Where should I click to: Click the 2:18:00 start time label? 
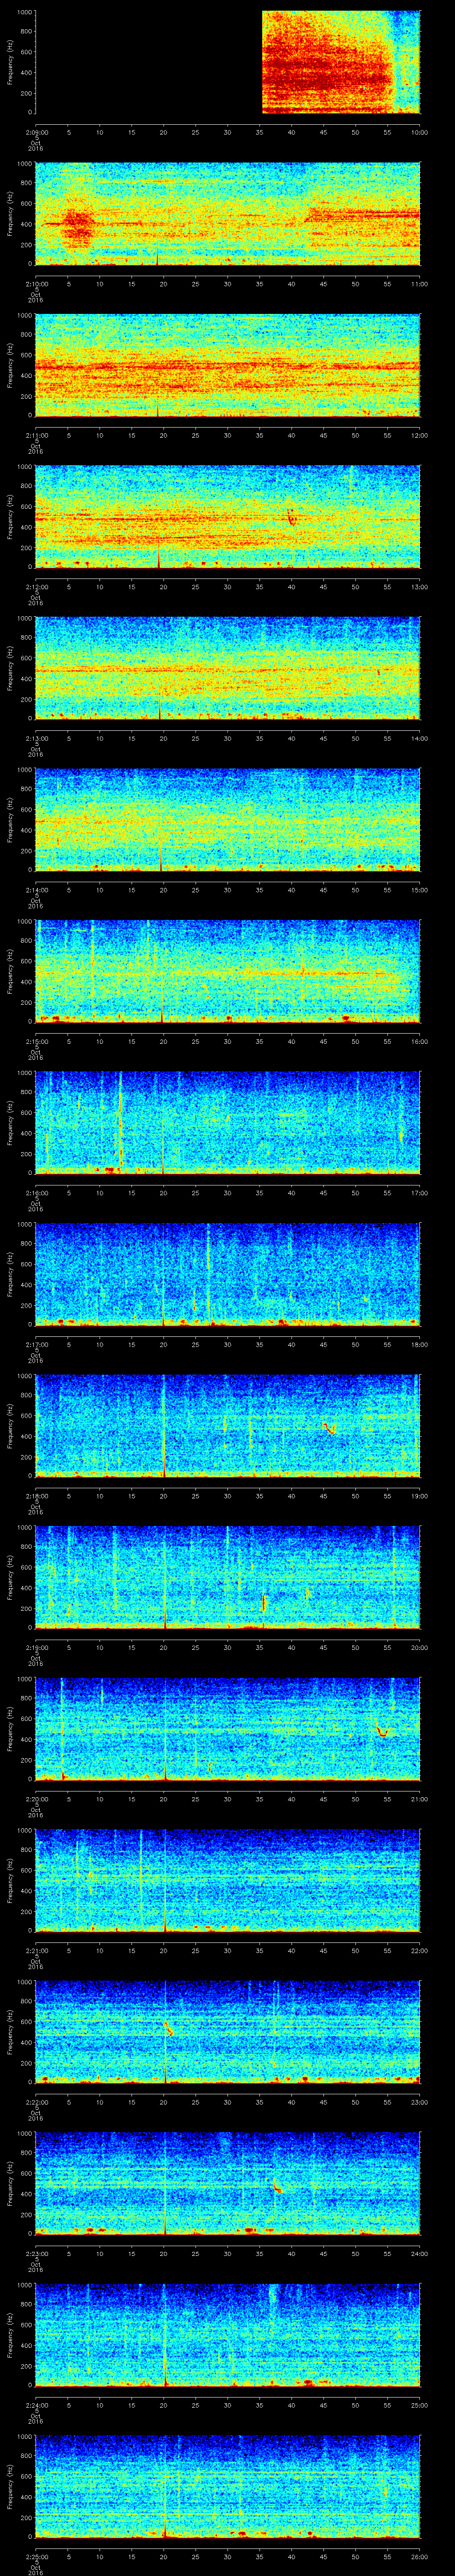point(36,1496)
